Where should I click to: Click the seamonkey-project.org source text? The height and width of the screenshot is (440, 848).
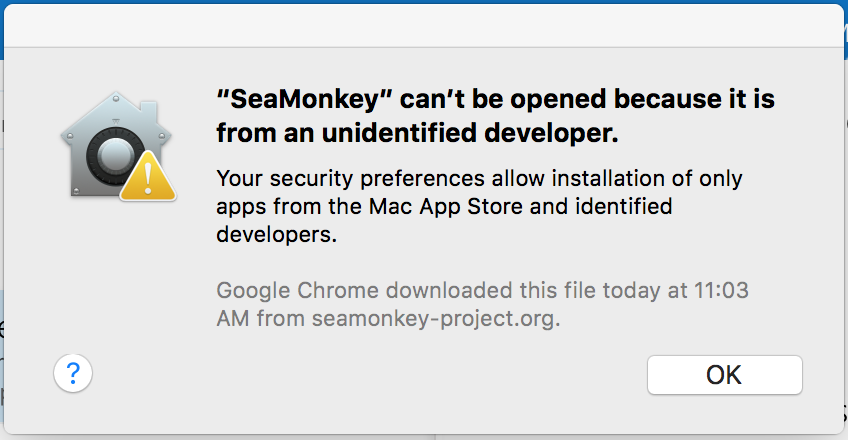coord(436,319)
